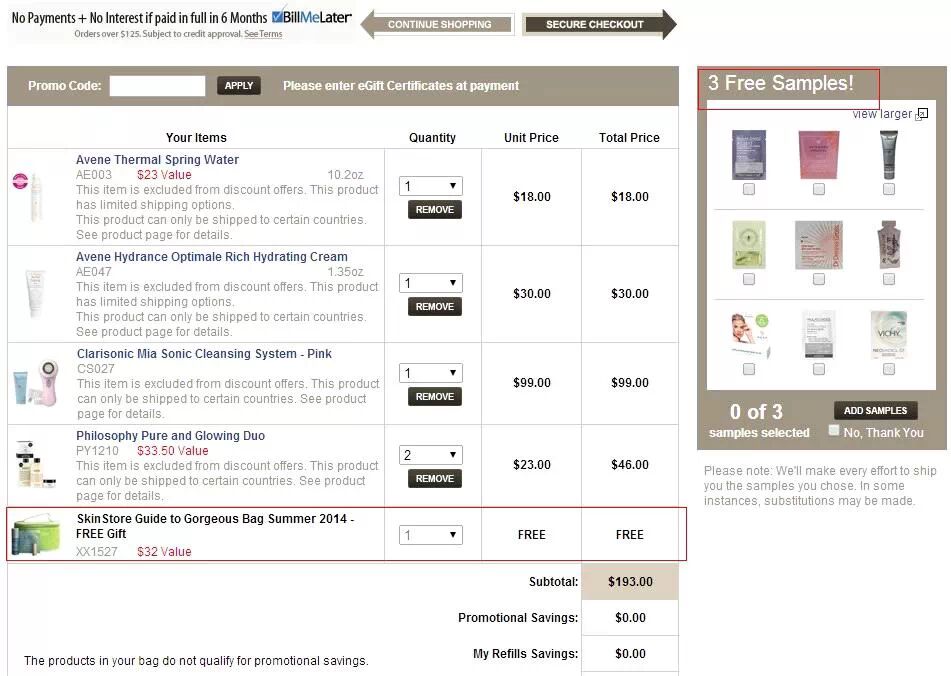Image resolution: width=951 pixels, height=676 pixels.
Task: Open Philosophy Pure and Glowing Duo link
Action: pos(170,435)
